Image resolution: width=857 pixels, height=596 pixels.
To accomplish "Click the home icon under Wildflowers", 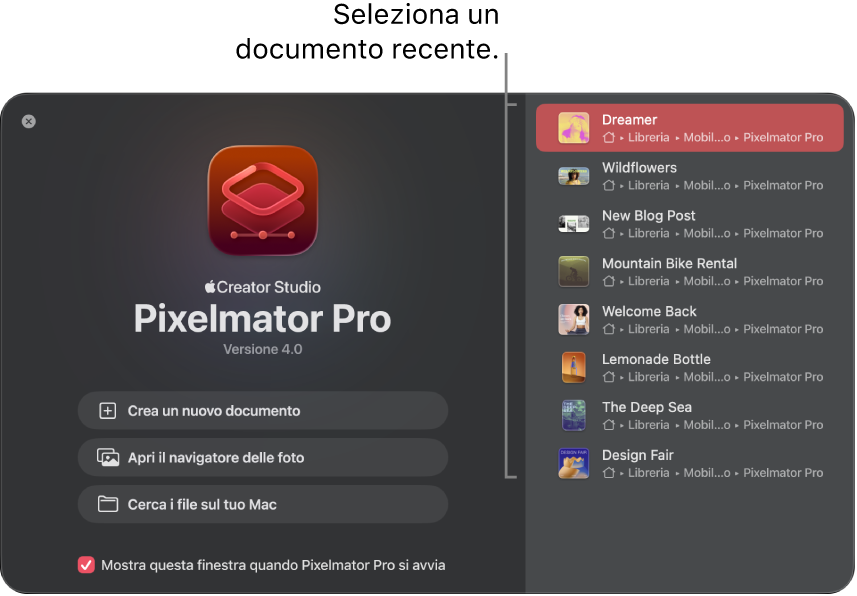I will coord(609,185).
